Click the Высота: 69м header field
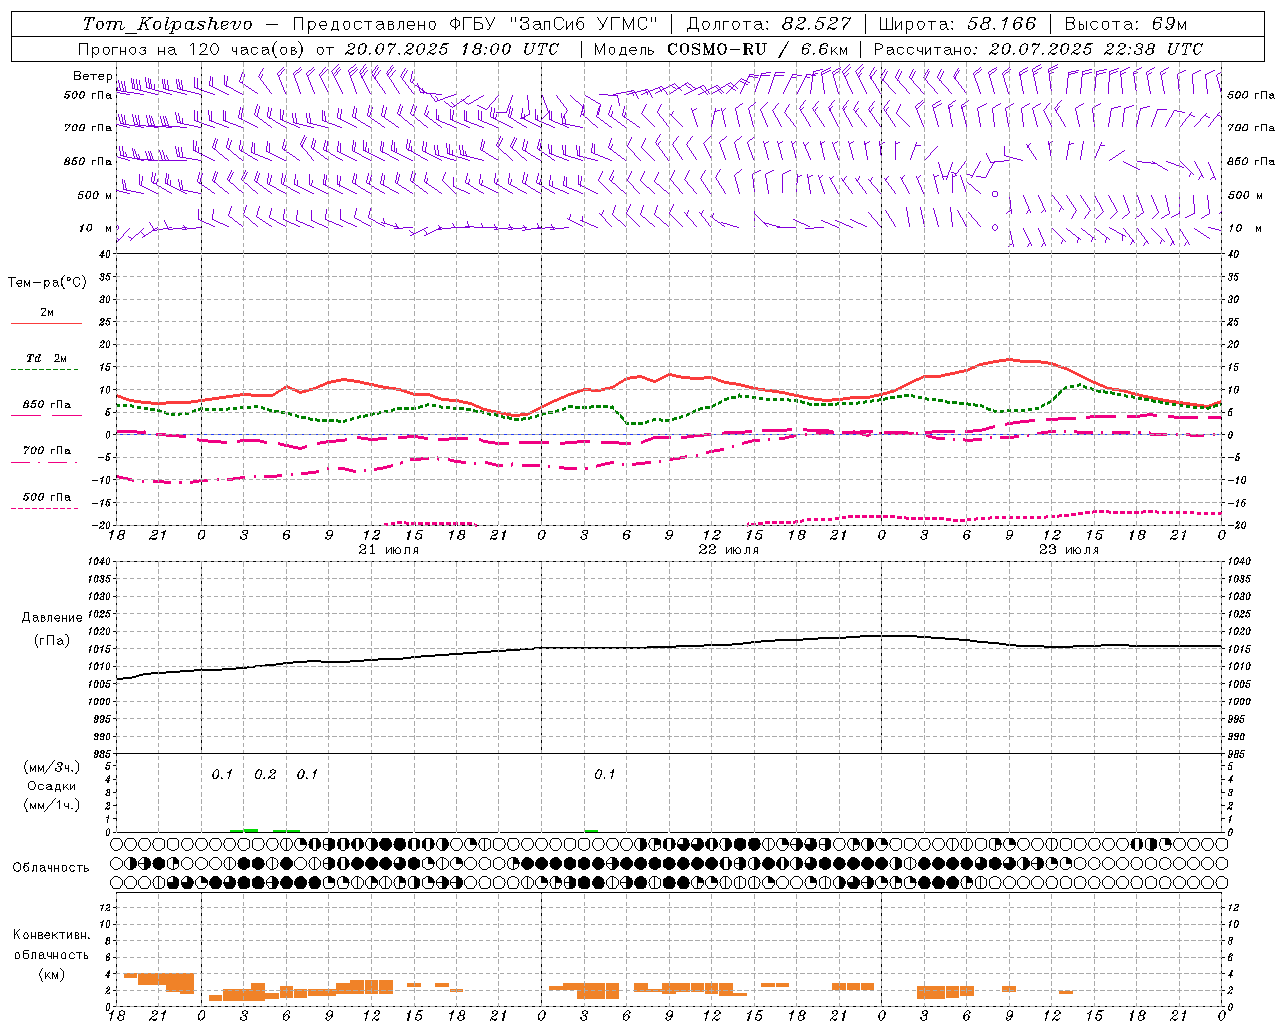Viewport: 1280px width, 1024px height. point(1125,24)
